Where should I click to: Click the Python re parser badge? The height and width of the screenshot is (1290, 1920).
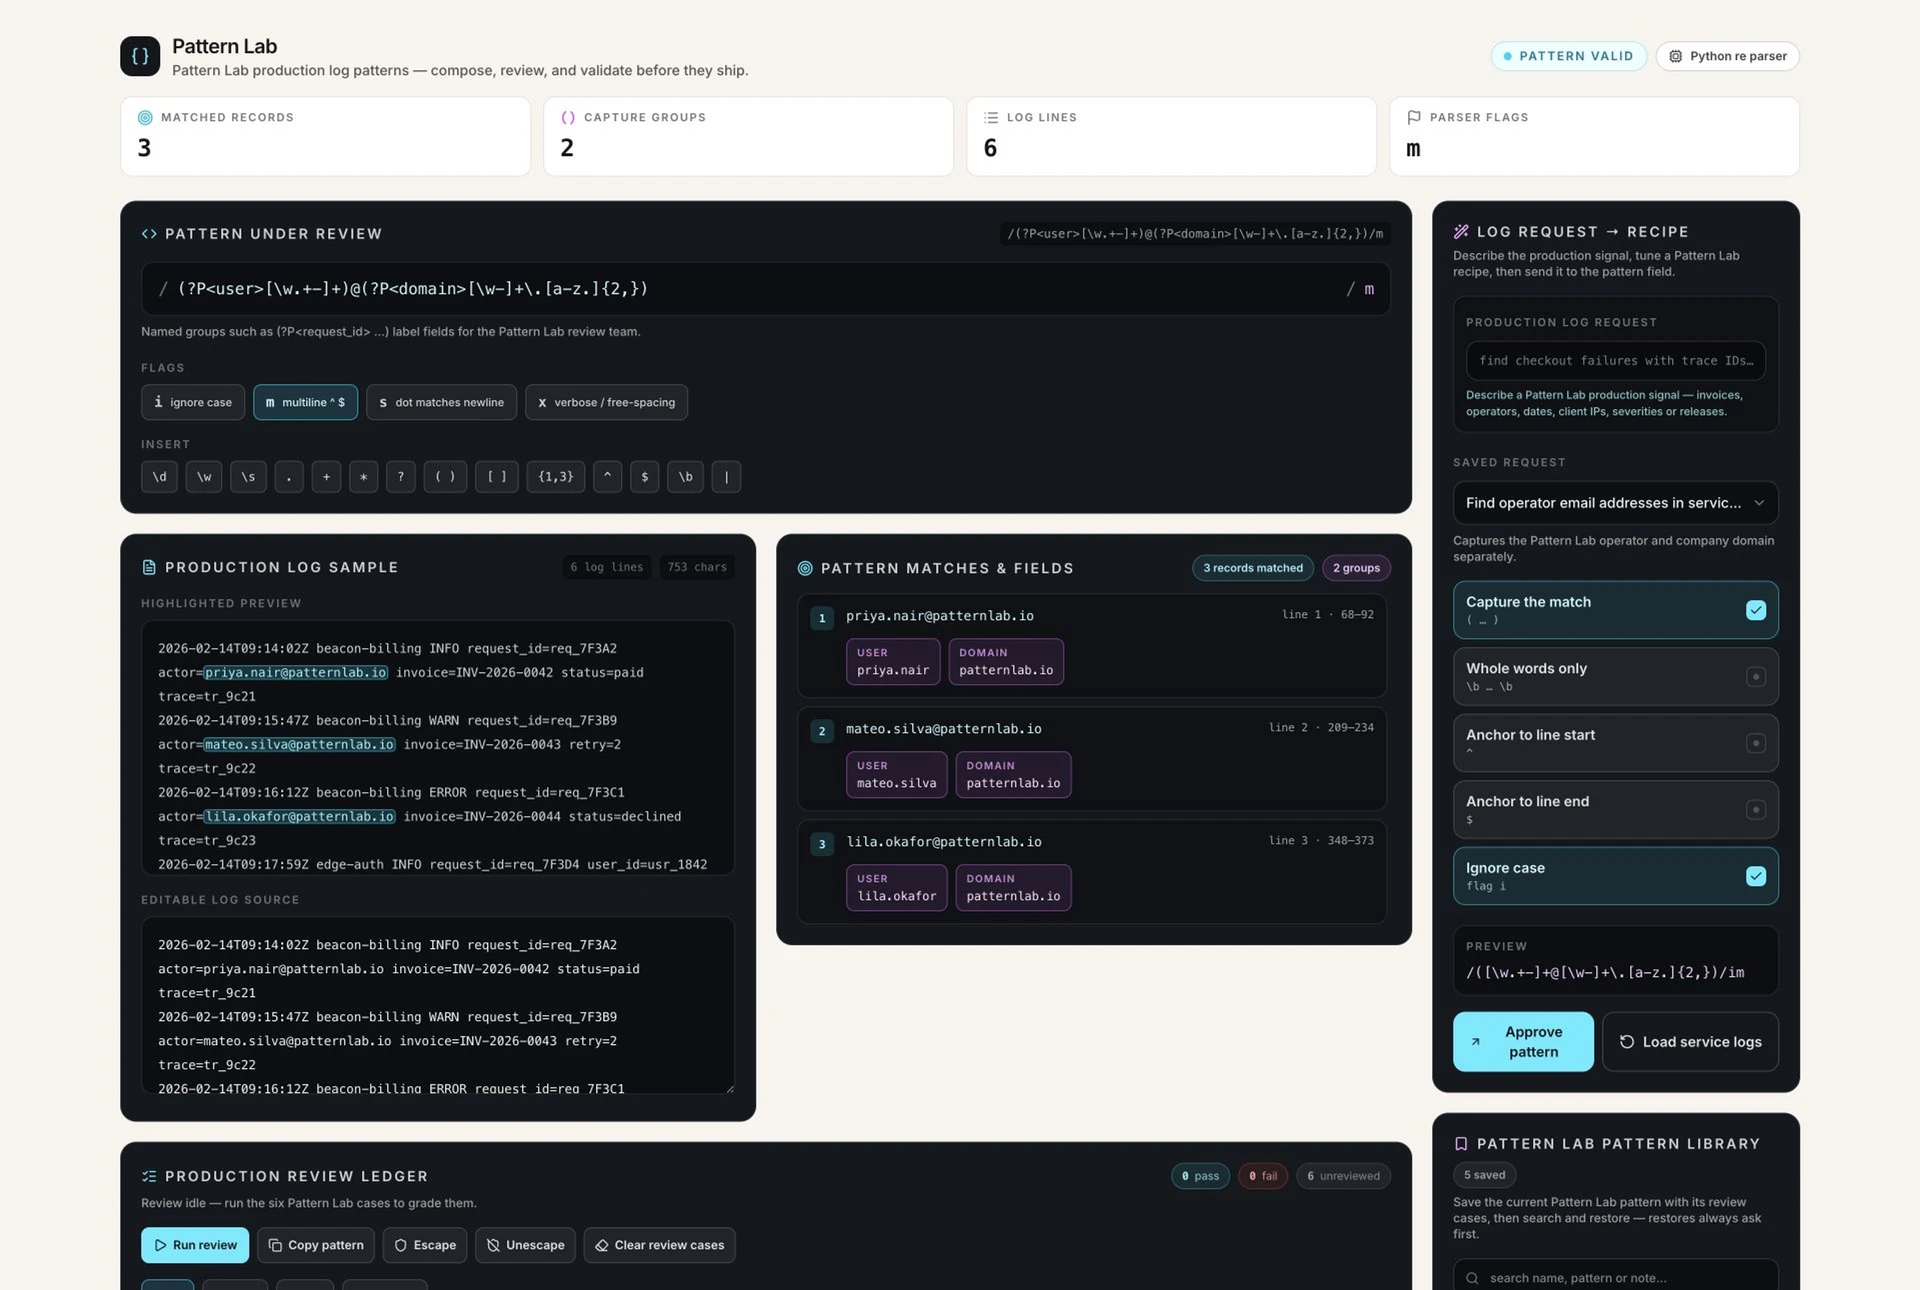point(1727,56)
